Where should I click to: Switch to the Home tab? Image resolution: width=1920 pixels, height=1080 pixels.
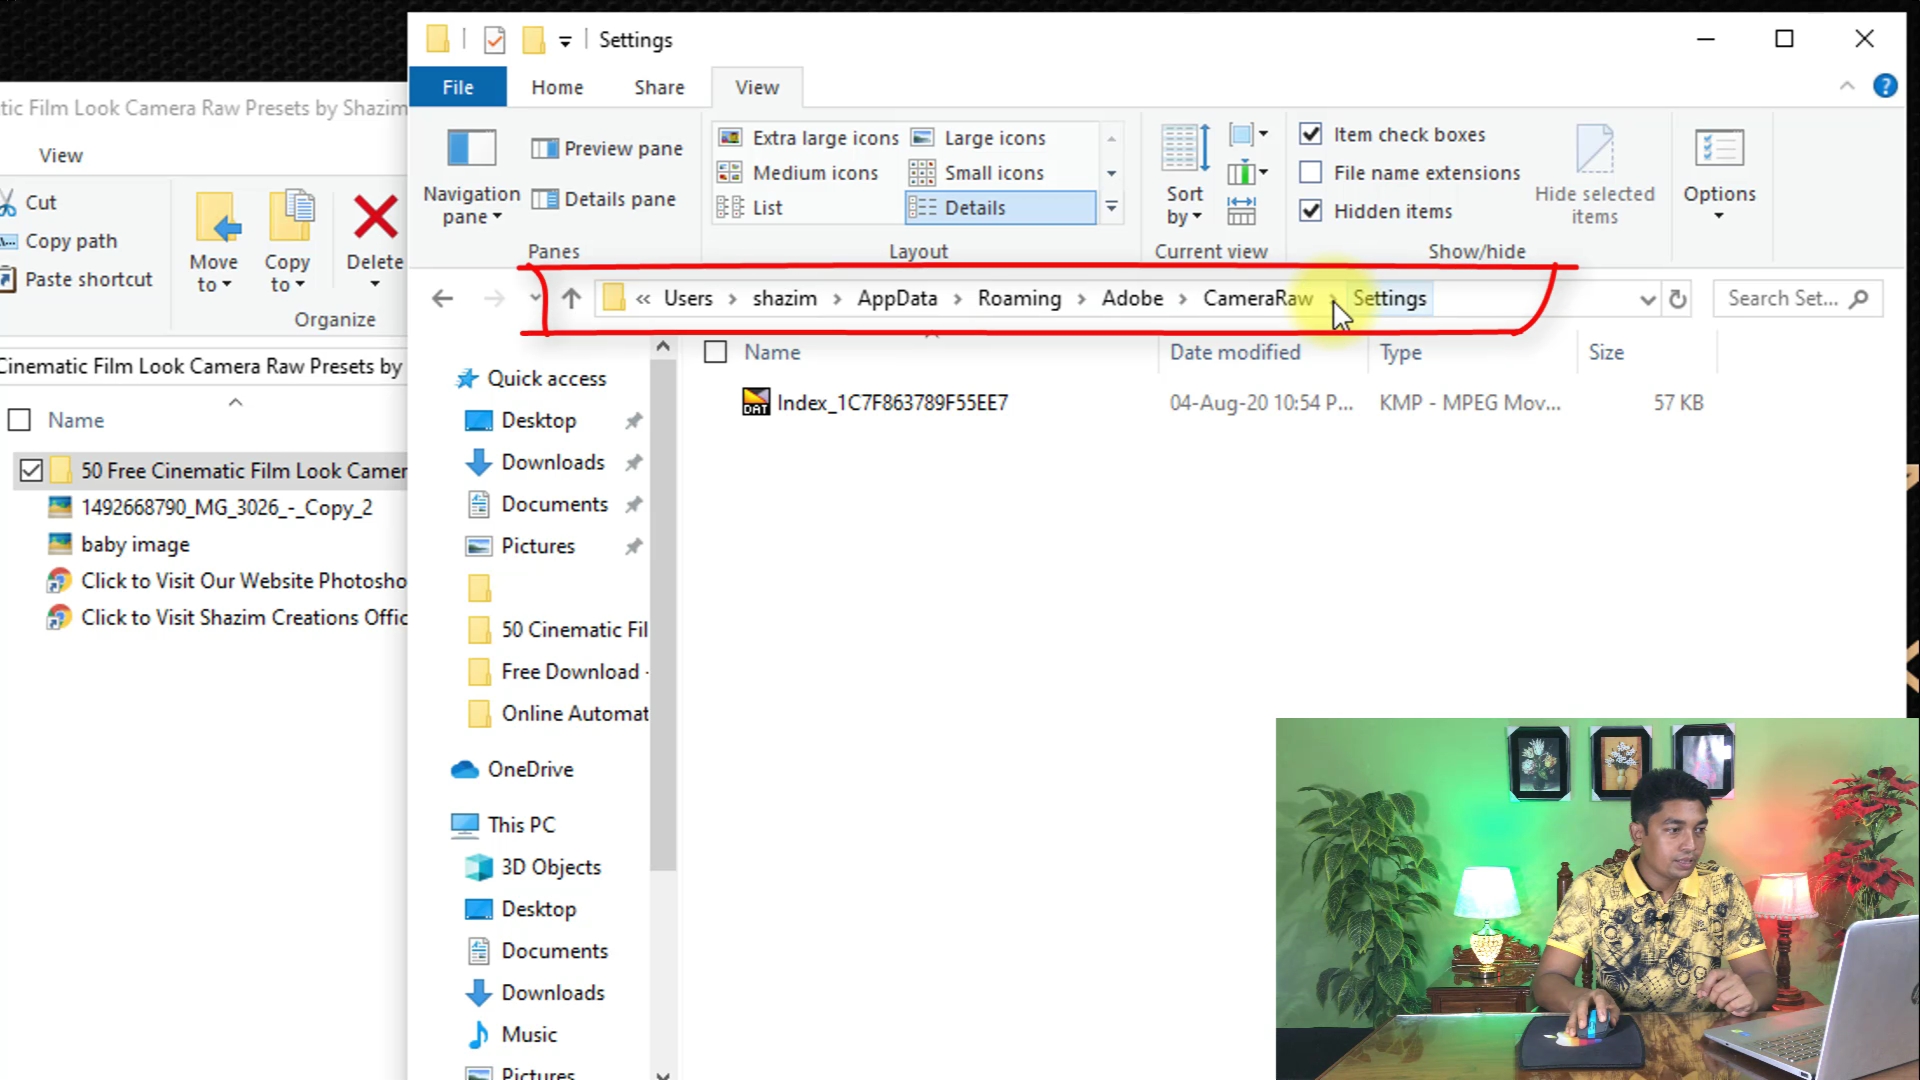click(x=557, y=87)
